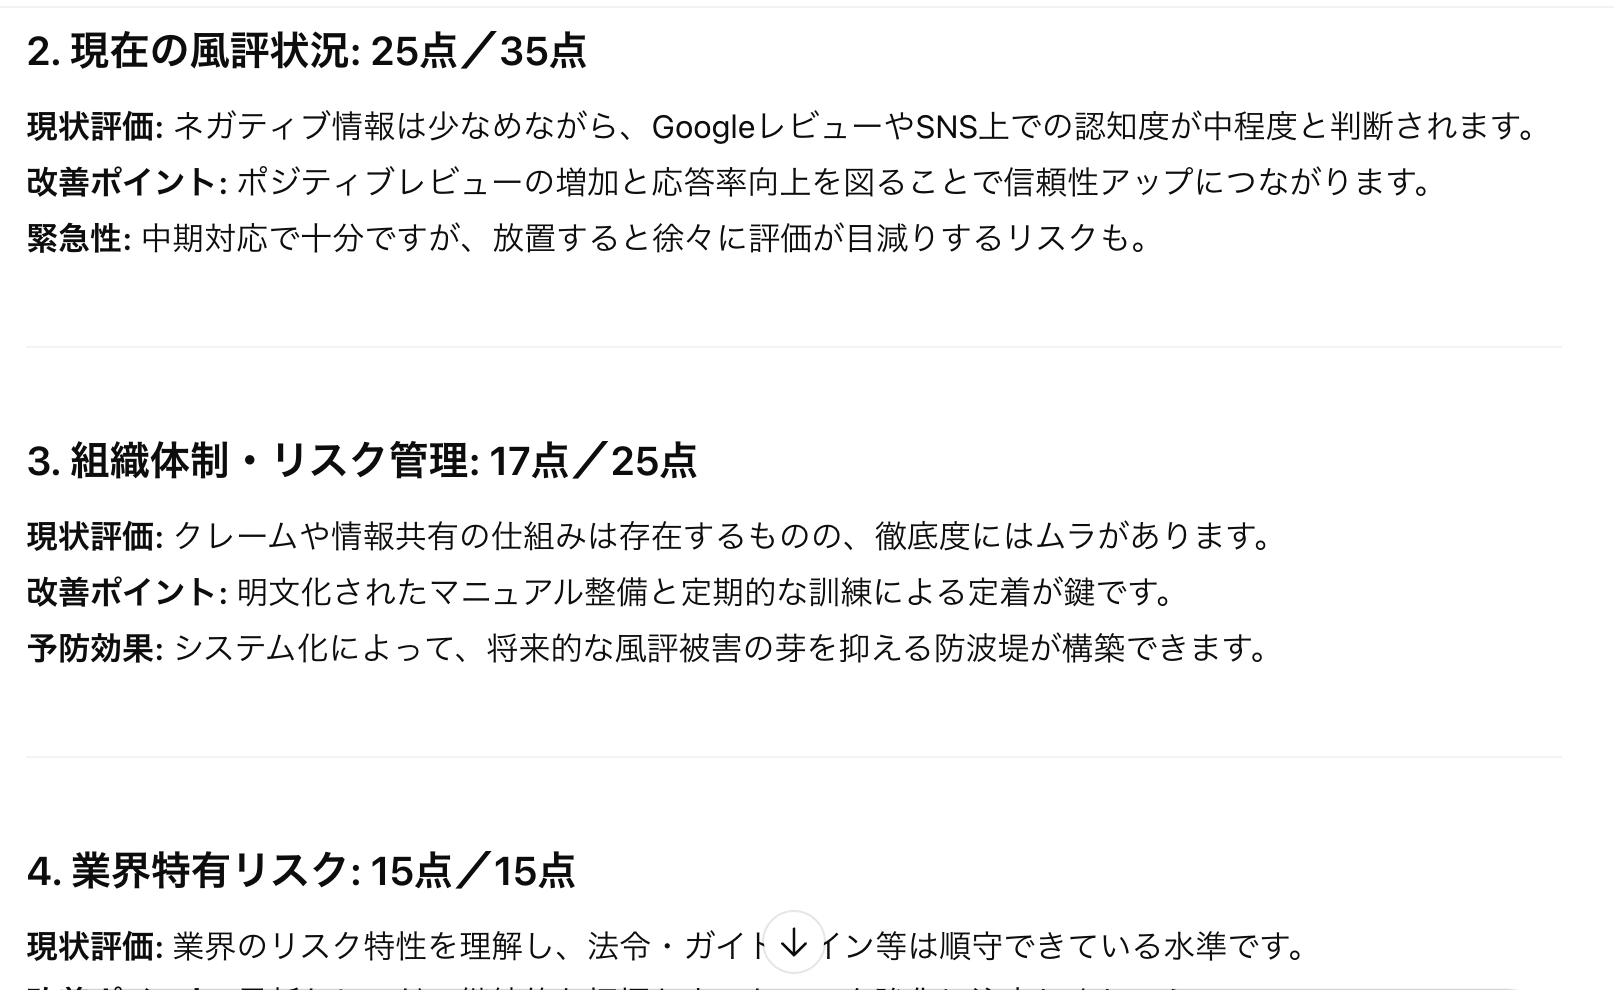Click the score text 17点／25点
Image resolution: width=1614 pixels, height=990 pixels.
click(592, 461)
